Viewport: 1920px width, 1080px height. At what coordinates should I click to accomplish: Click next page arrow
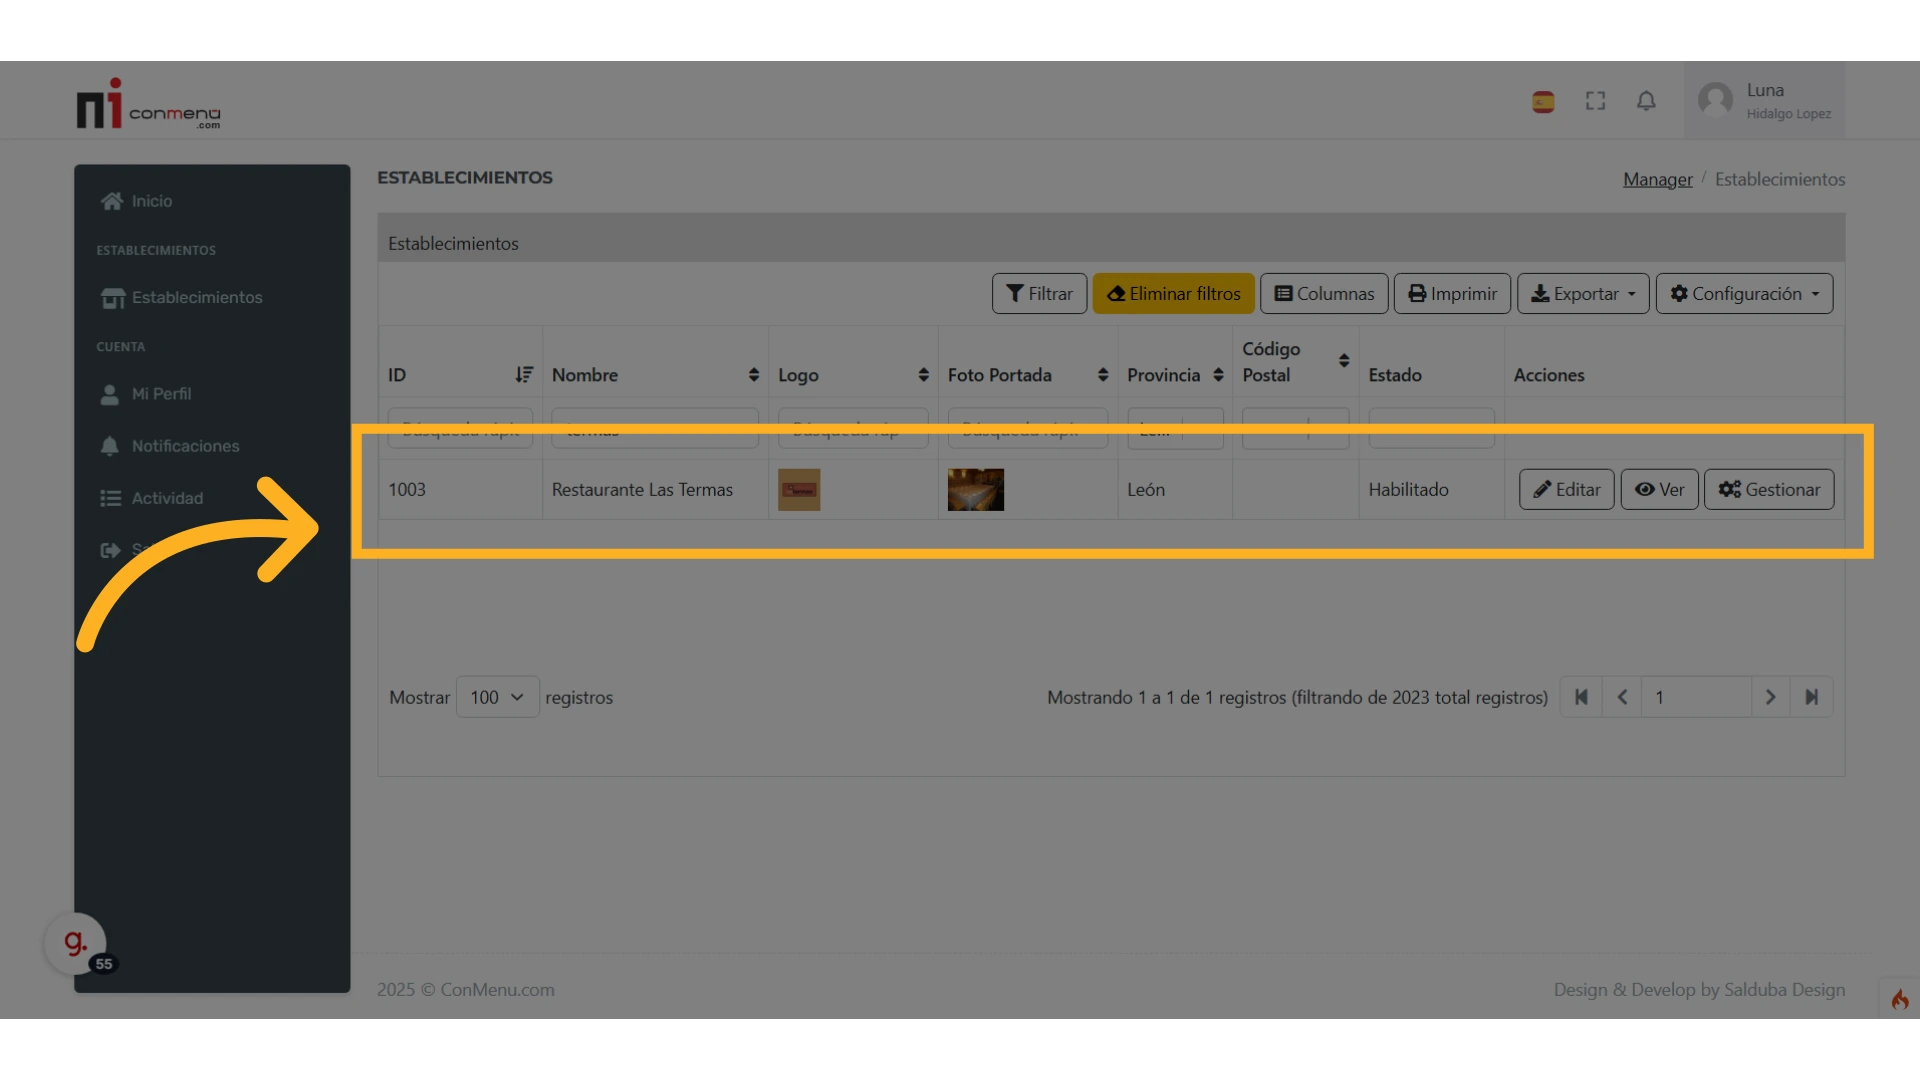tap(1770, 697)
